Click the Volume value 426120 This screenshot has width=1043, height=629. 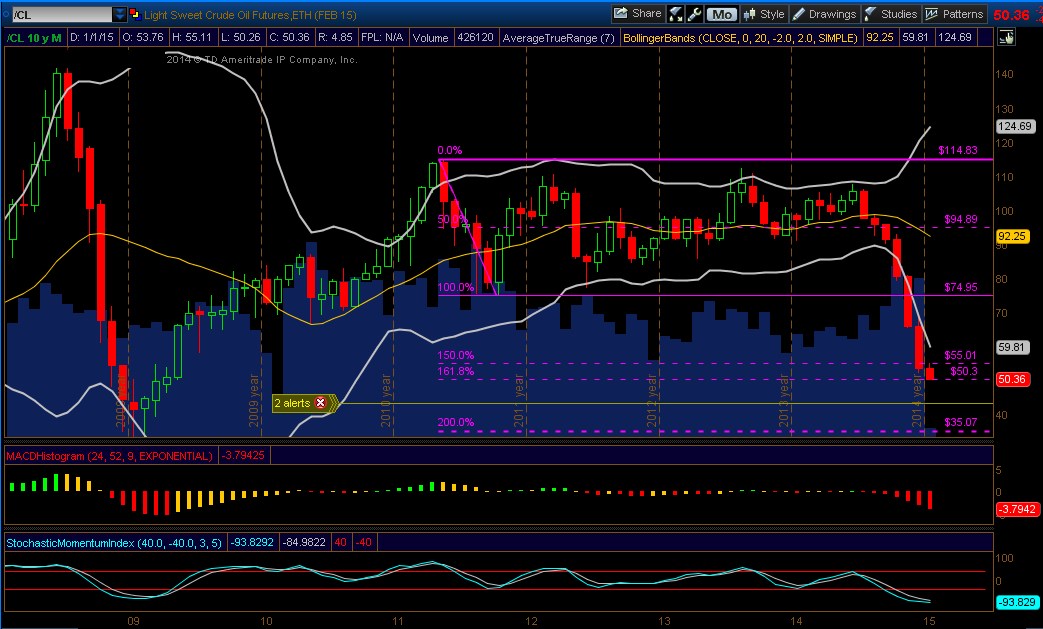(x=476, y=37)
